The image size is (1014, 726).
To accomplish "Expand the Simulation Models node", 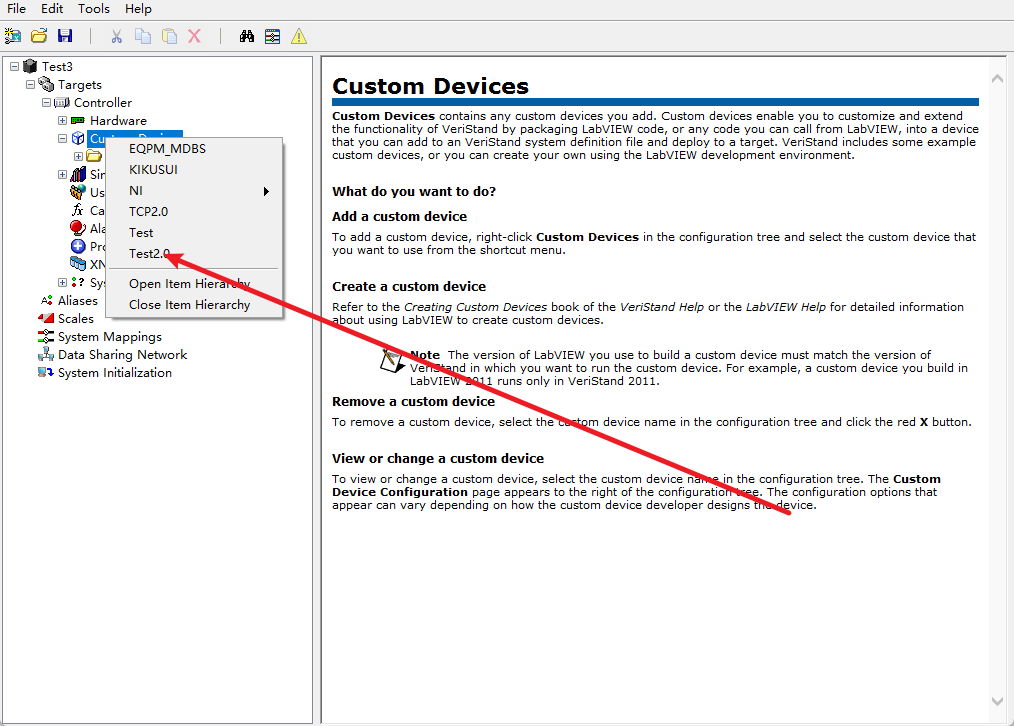I will pyautogui.click(x=63, y=175).
